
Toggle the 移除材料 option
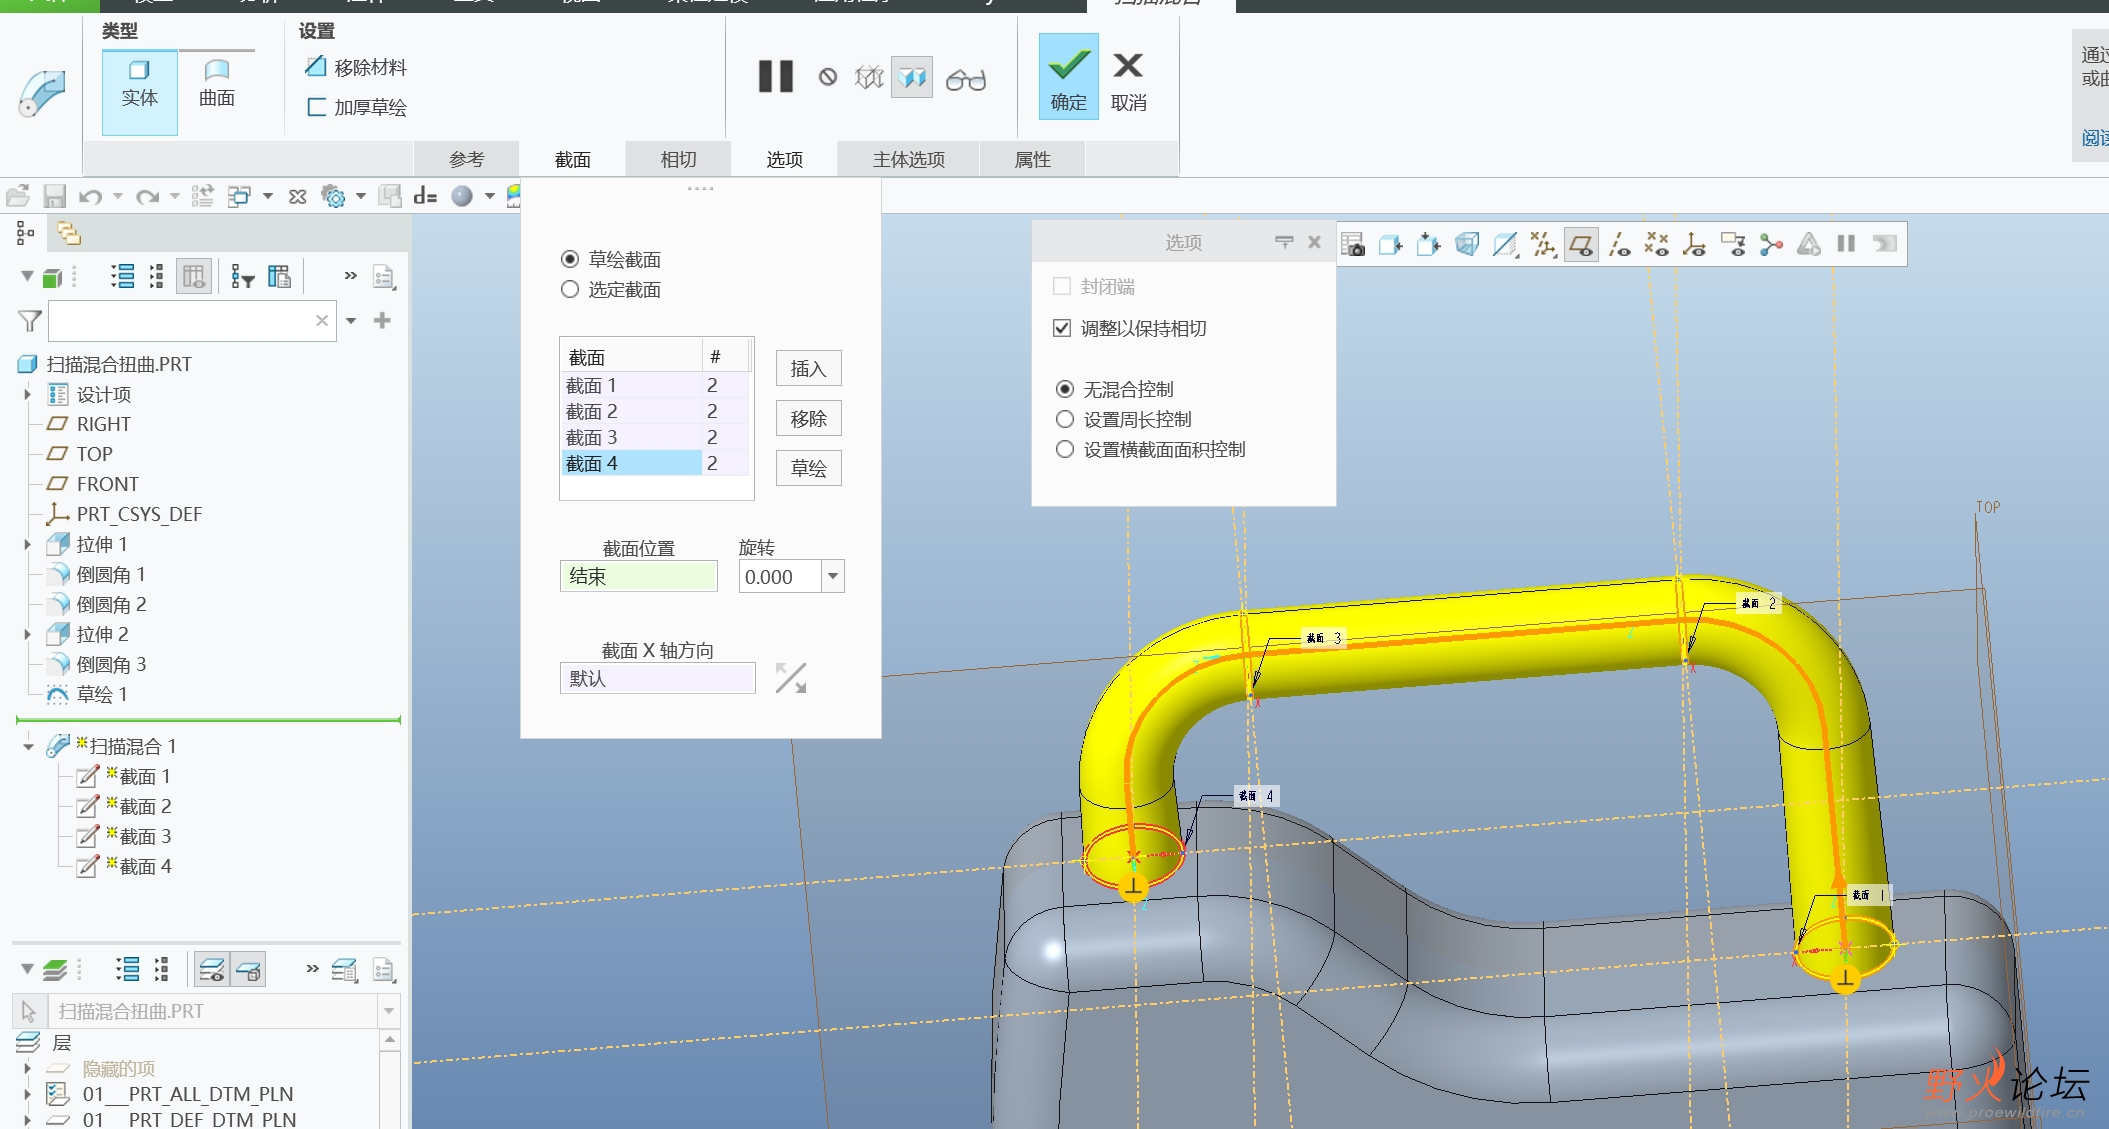357,67
